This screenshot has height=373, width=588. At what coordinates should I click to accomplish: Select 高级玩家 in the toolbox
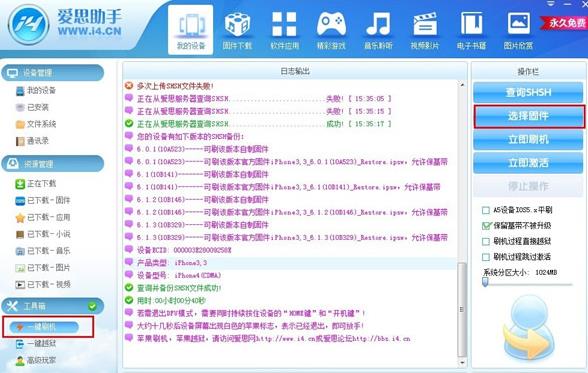tap(36, 360)
